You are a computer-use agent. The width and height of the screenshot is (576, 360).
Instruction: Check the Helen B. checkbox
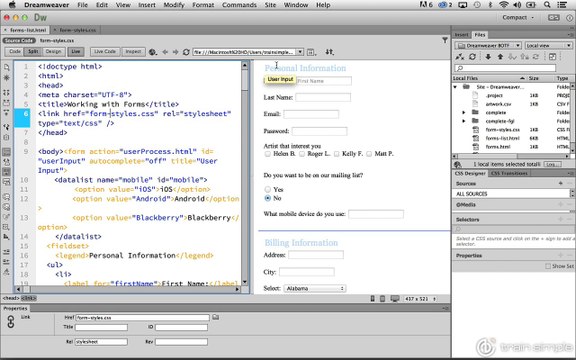click(267, 154)
